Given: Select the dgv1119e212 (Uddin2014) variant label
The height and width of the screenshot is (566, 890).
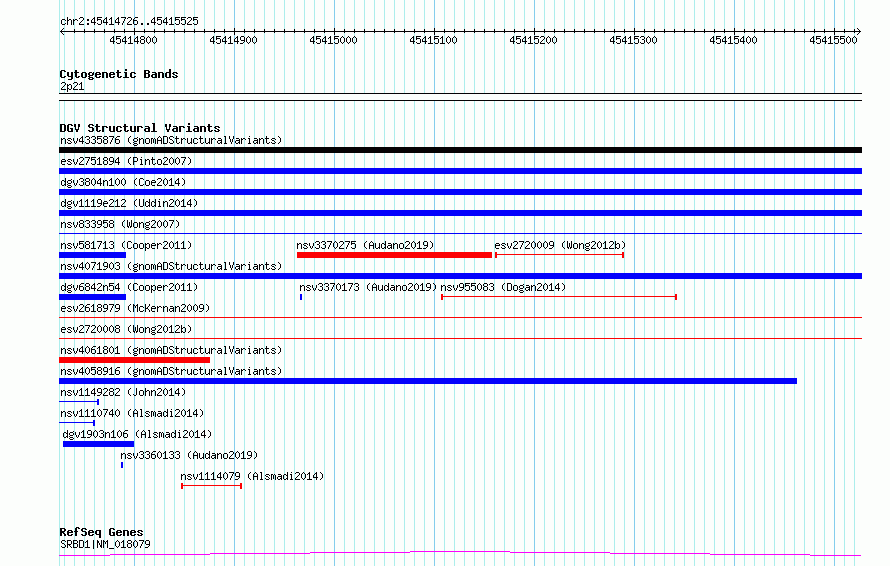Looking at the screenshot, I should (x=129, y=203).
